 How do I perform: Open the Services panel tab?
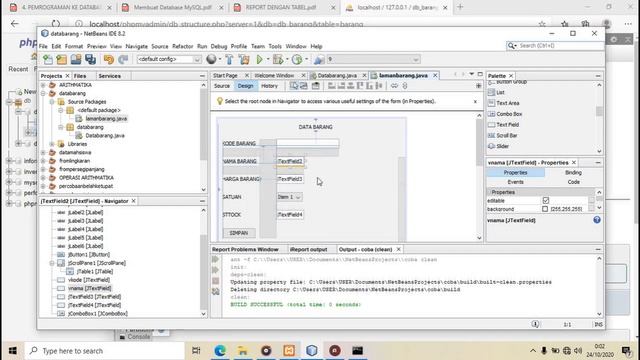(x=109, y=76)
